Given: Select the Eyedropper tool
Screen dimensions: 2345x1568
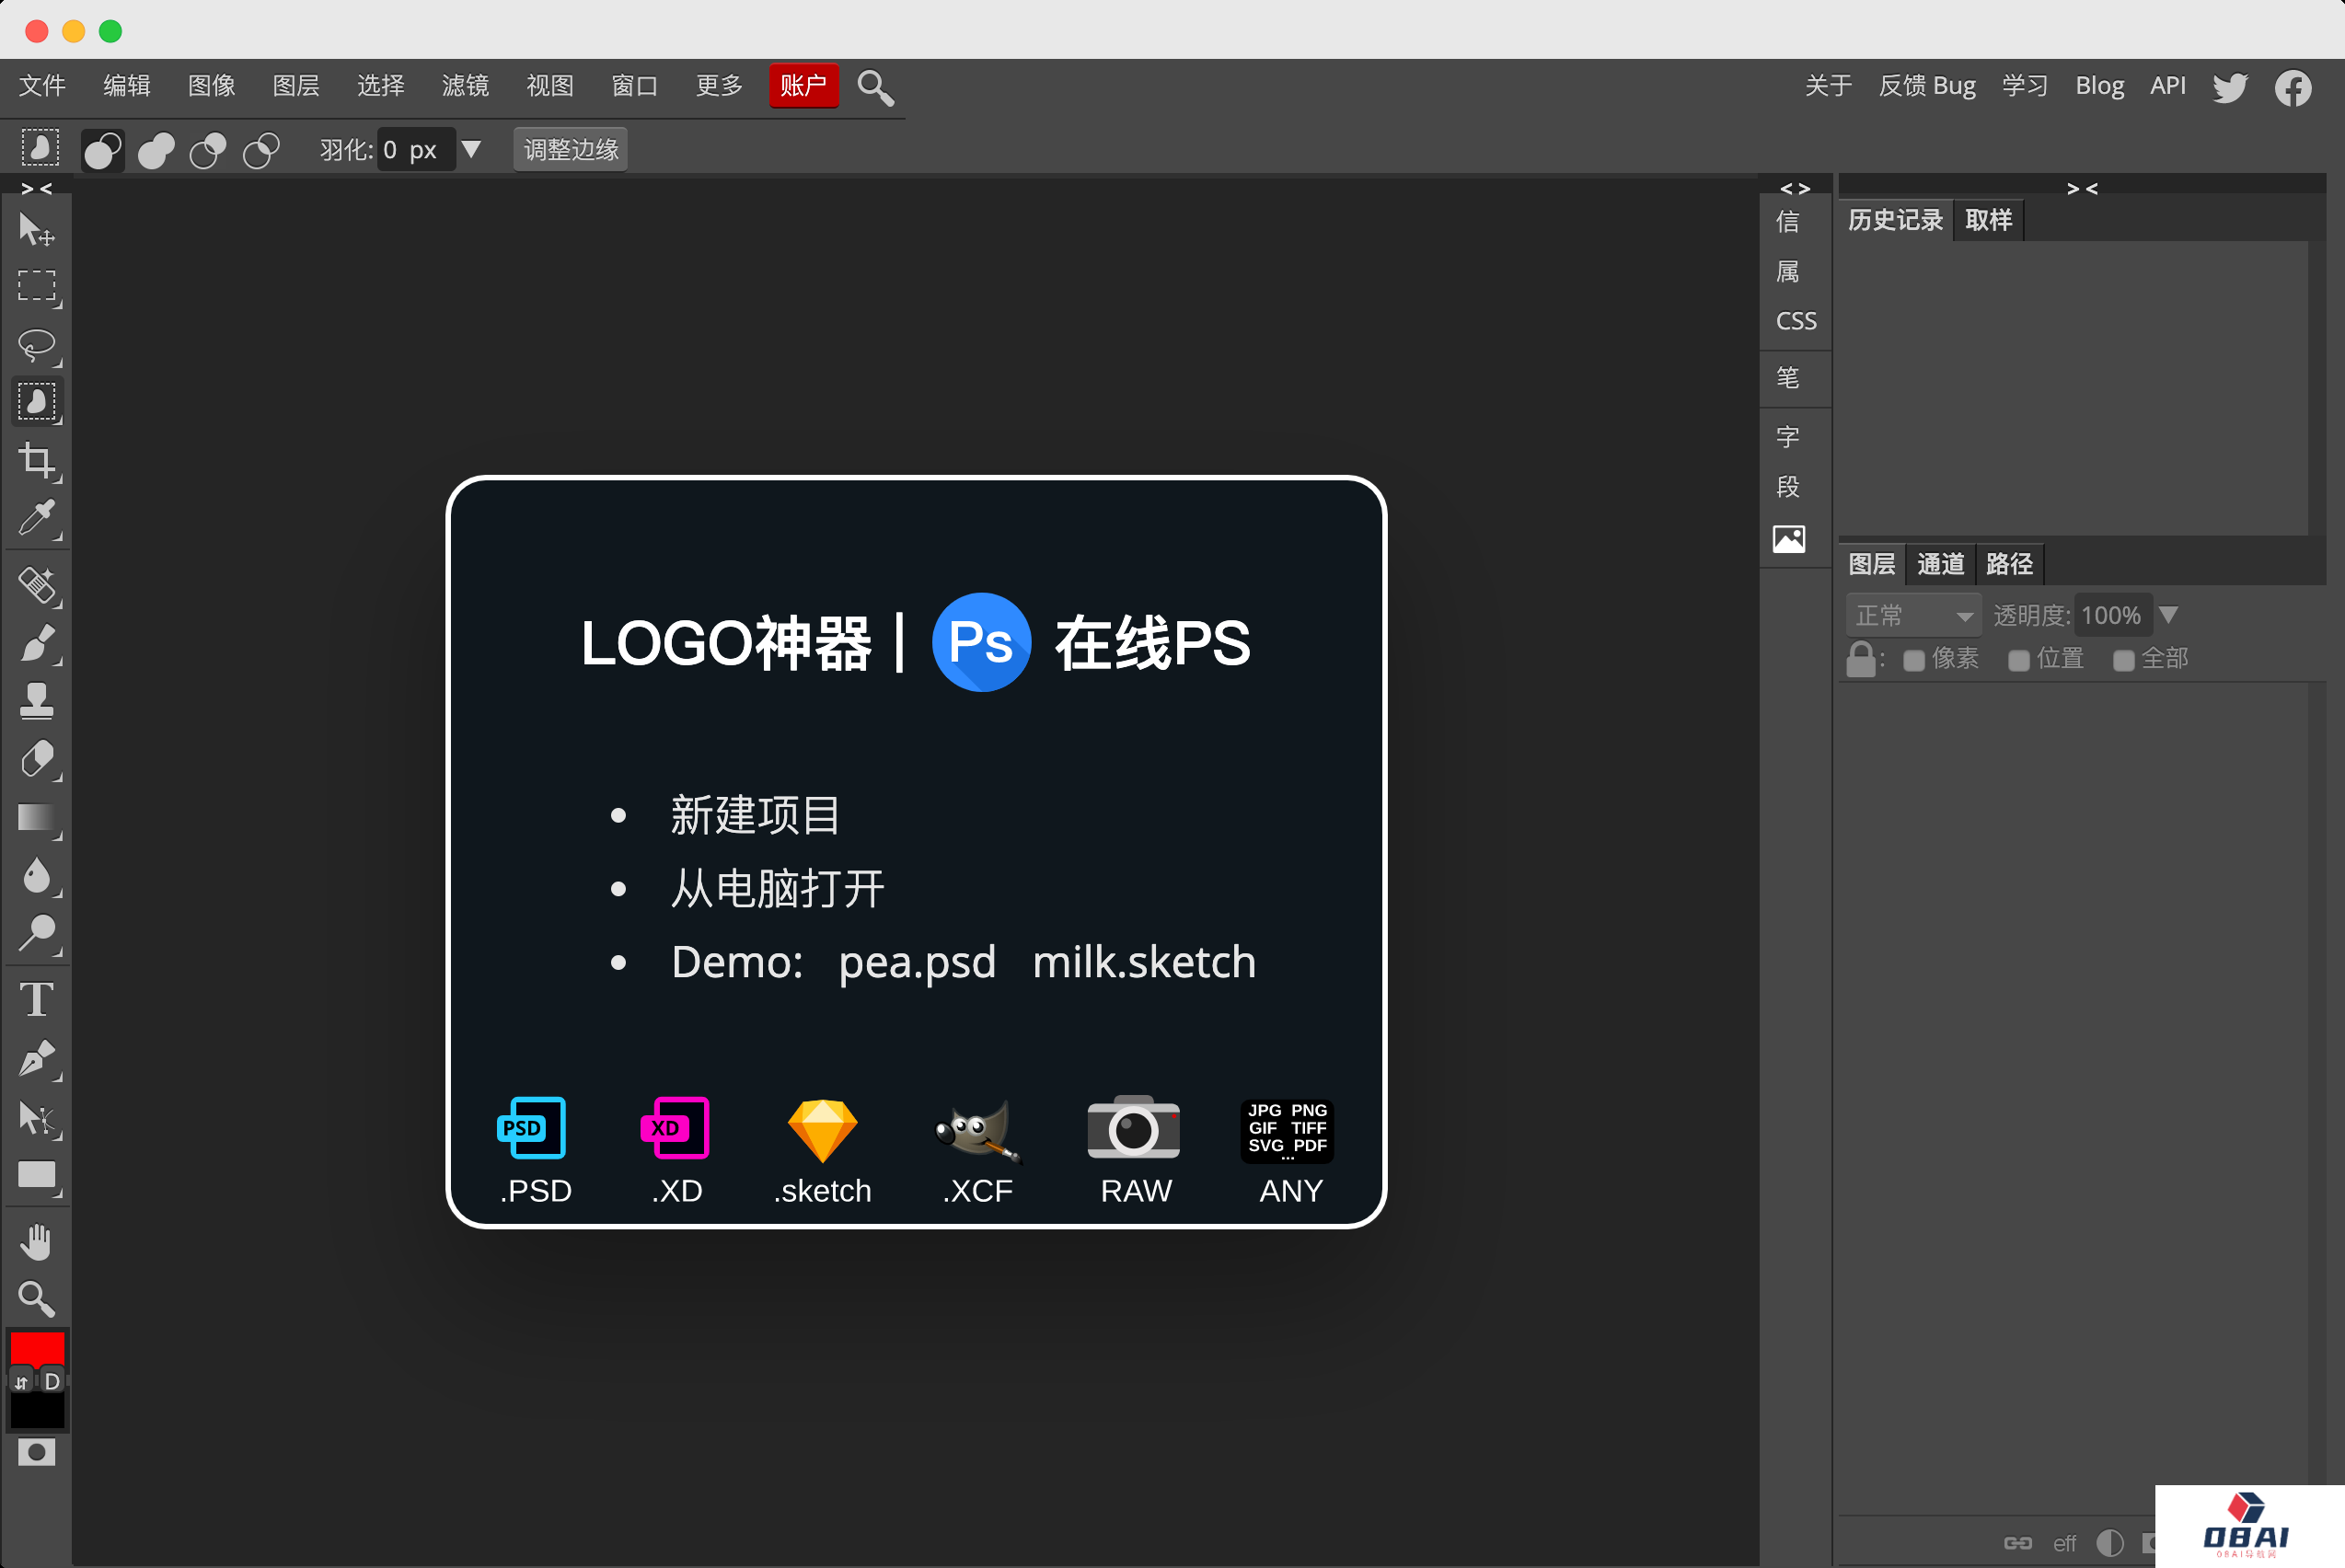Looking at the screenshot, I should [37, 519].
